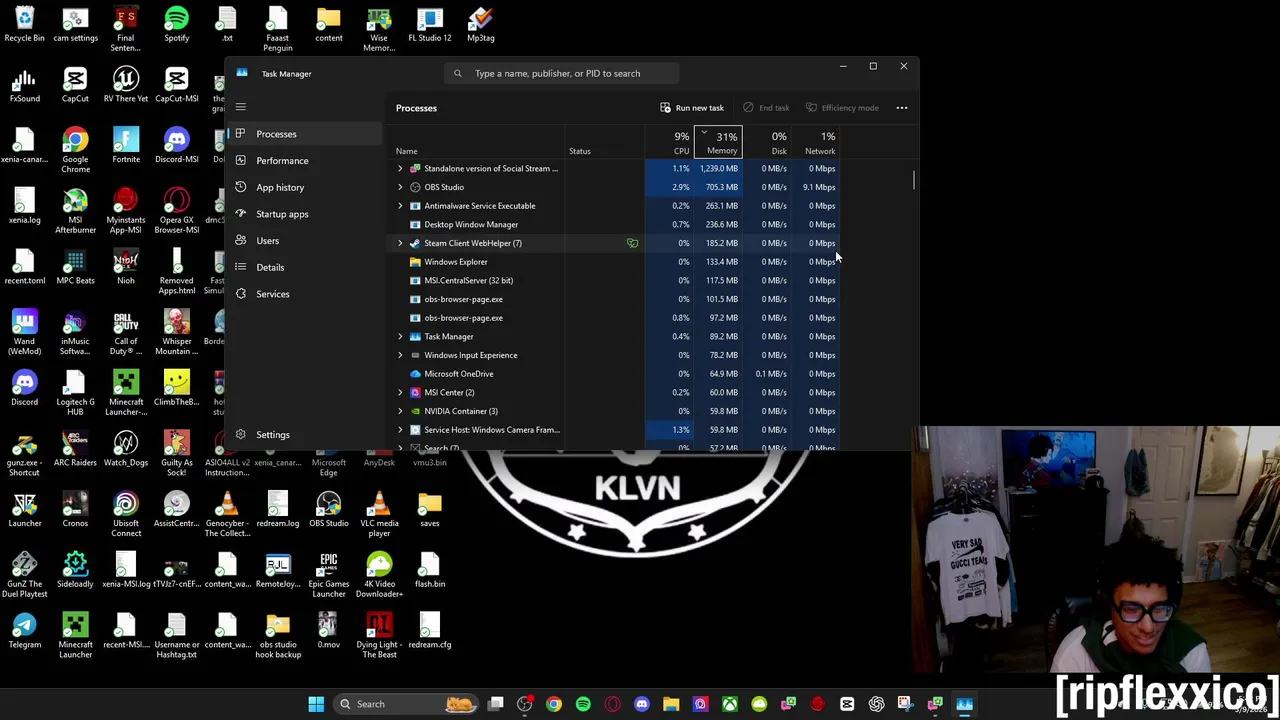Select the Watch_Dogs desktop shortcut
Image resolution: width=1280 pixels, height=720 pixels.
coord(126,449)
